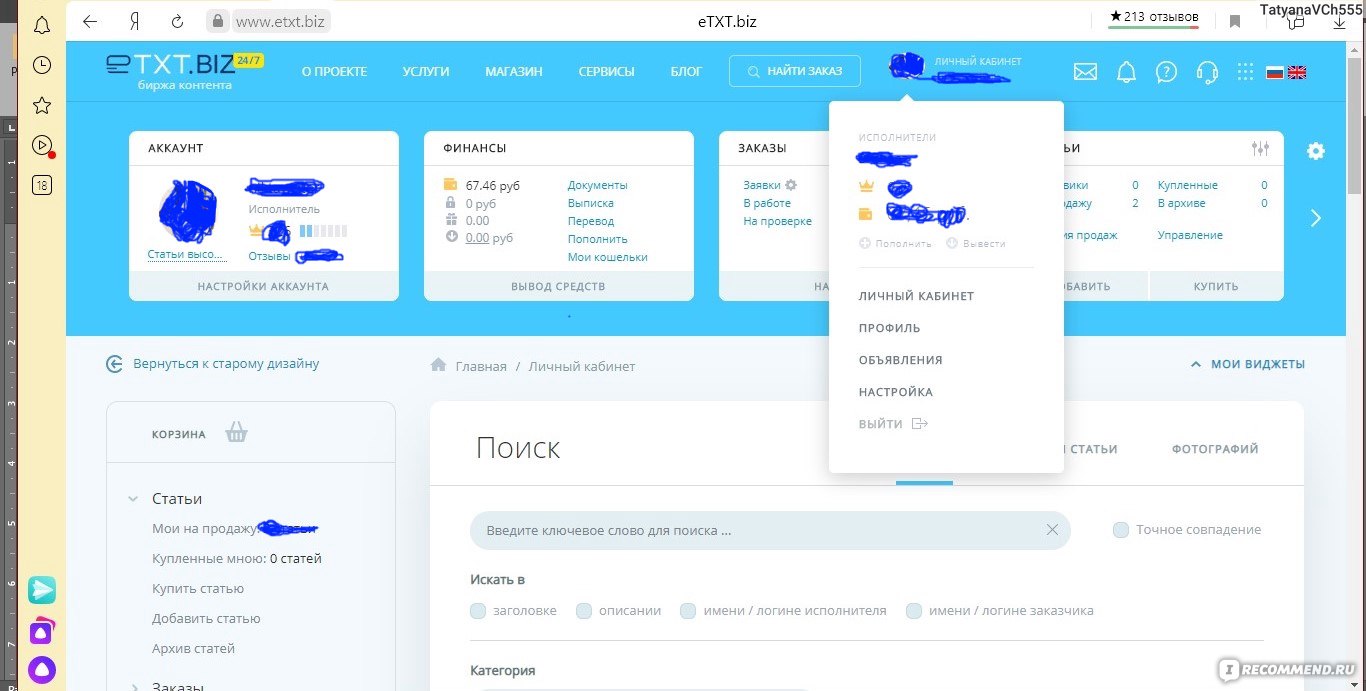Open the МАГАЗИН navigation menu item
The image size is (1366, 691).
pyautogui.click(x=514, y=72)
